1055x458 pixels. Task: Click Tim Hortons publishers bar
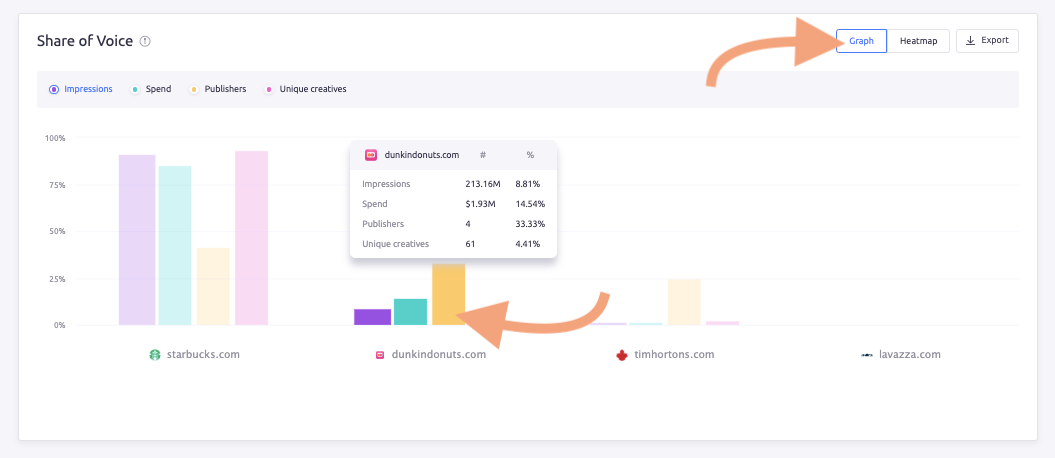click(x=684, y=302)
